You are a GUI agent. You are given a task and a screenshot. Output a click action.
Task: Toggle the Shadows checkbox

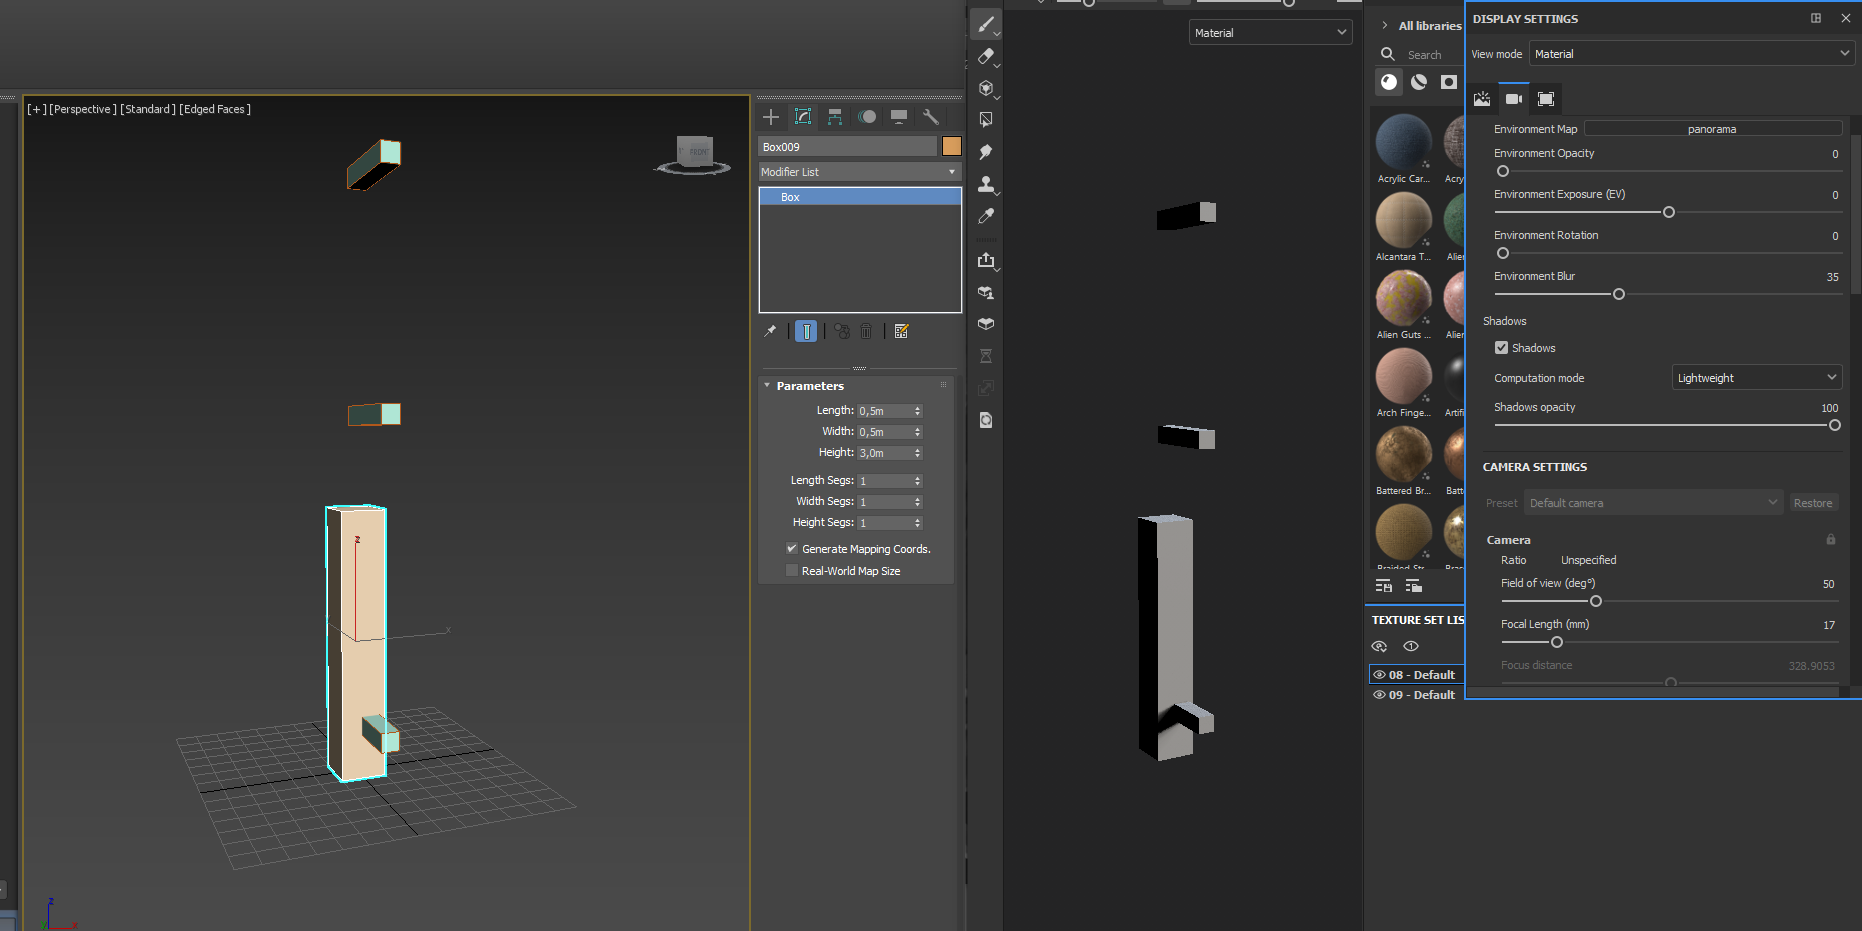[1501, 347]
